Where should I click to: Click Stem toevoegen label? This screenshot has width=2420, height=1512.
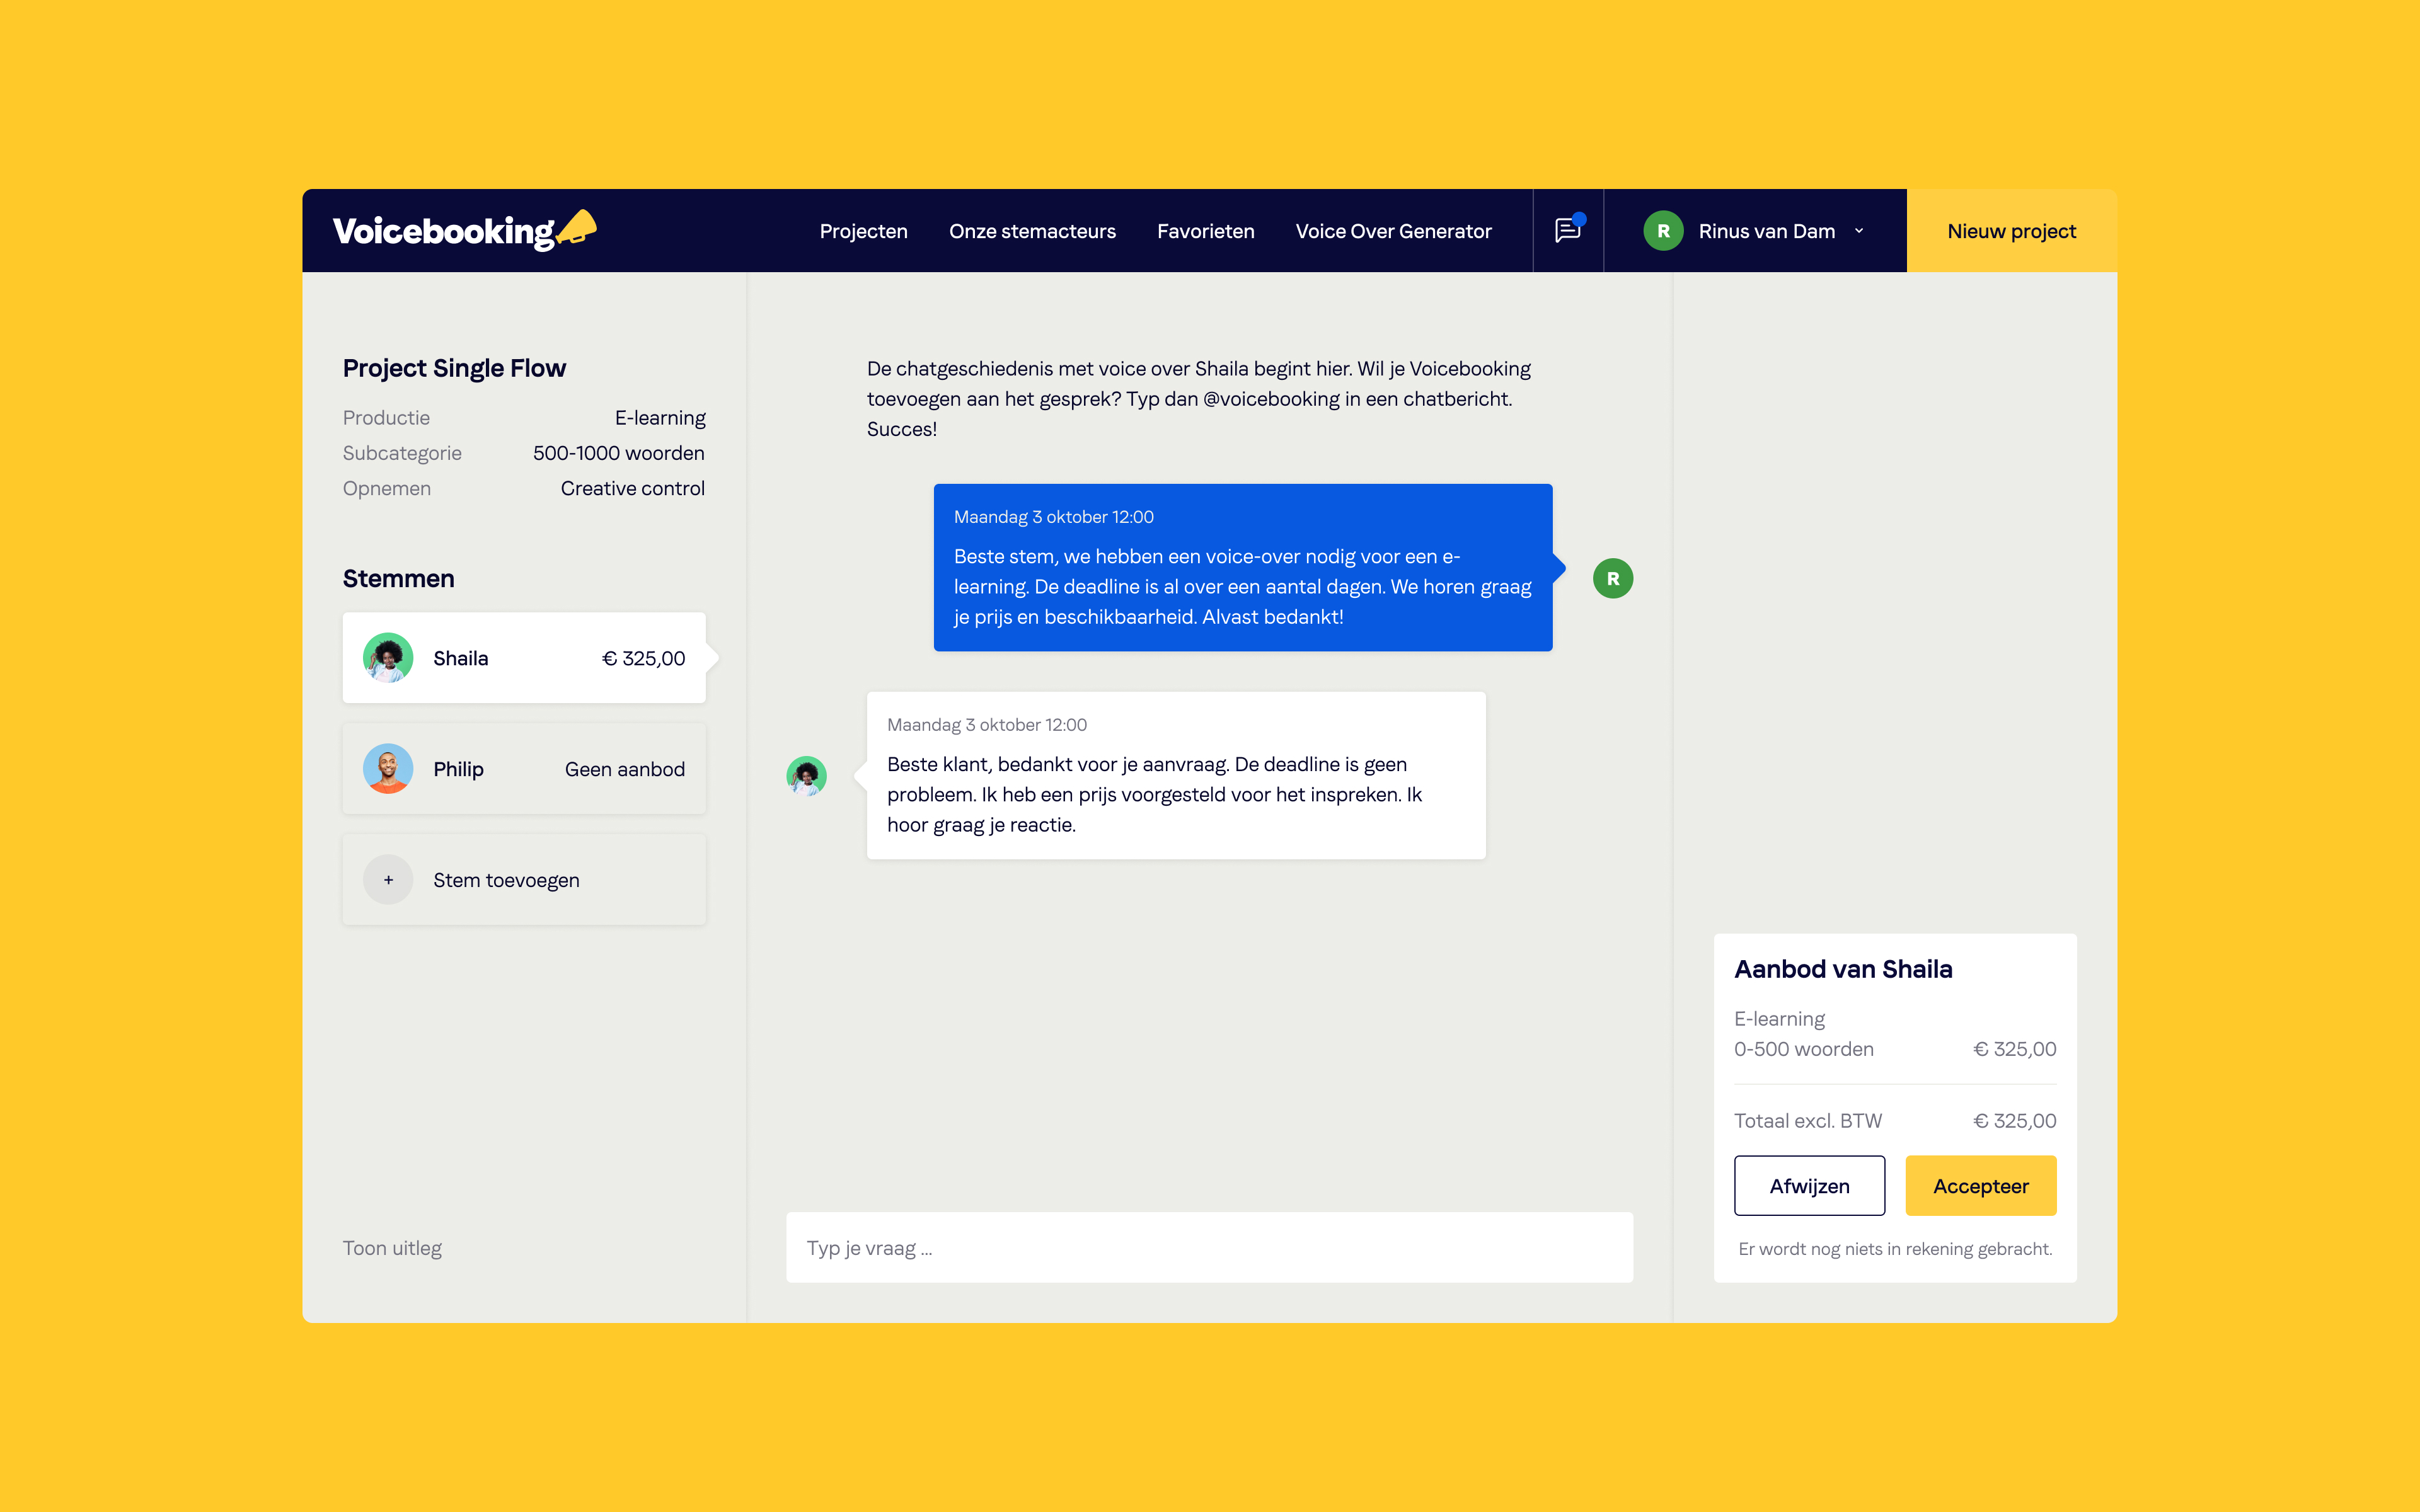tap(506, 880)
